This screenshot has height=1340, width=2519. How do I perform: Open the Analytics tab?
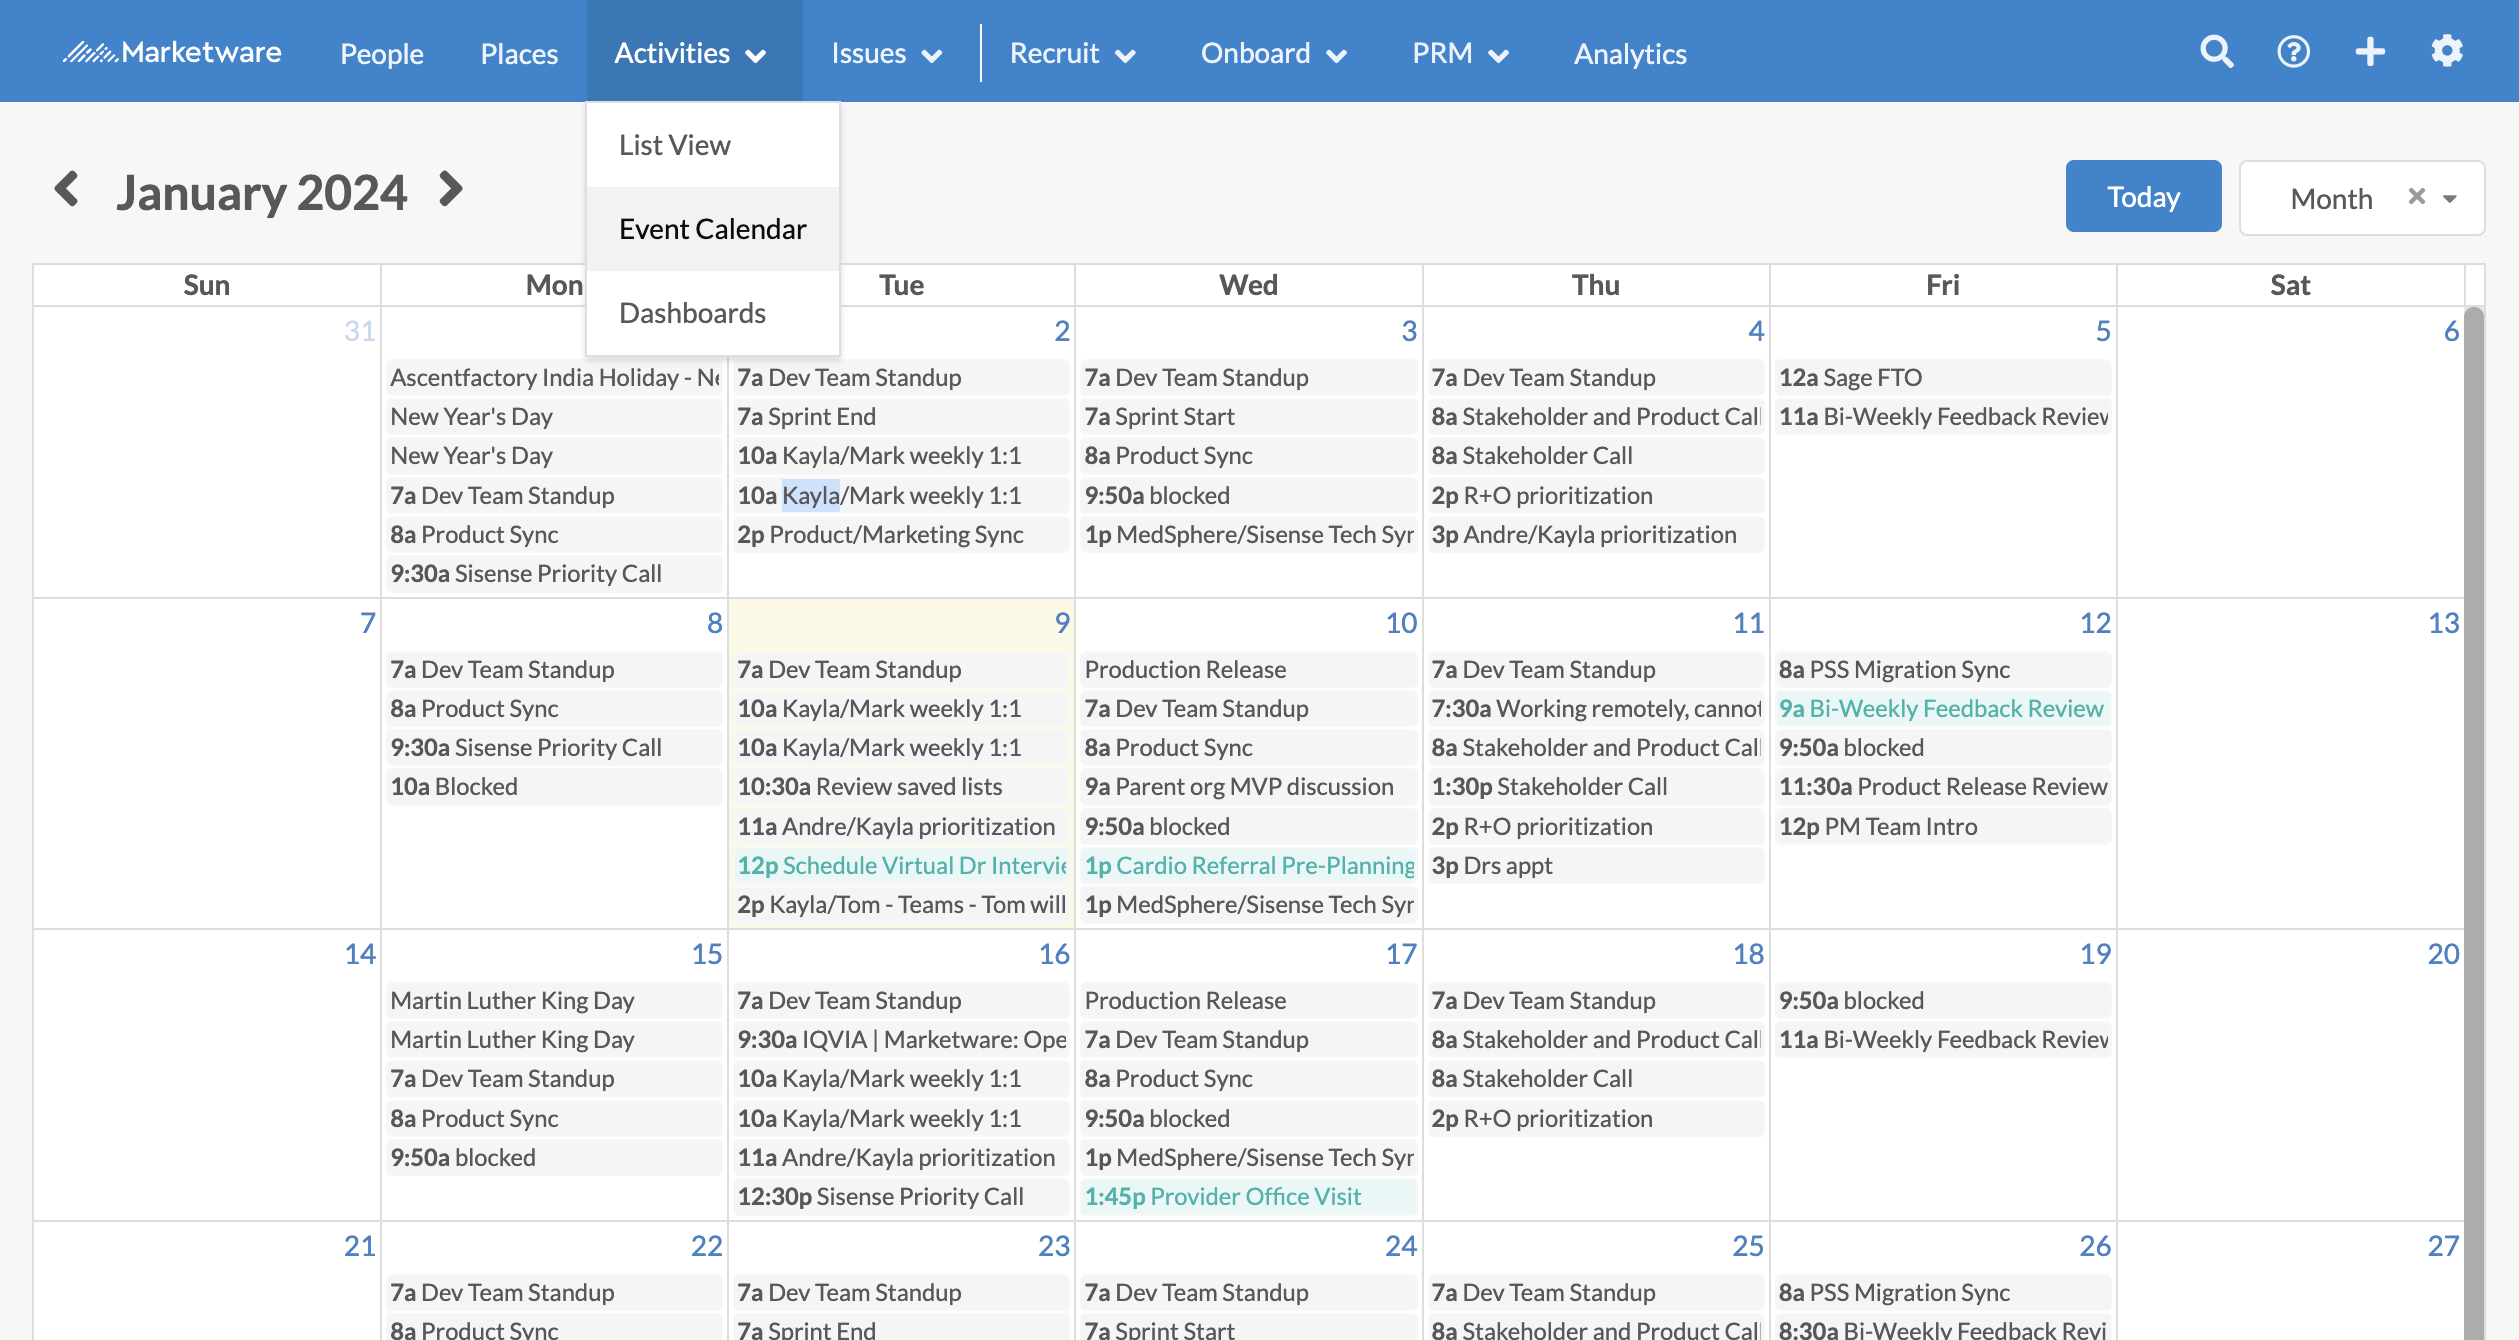(1630, 53)
